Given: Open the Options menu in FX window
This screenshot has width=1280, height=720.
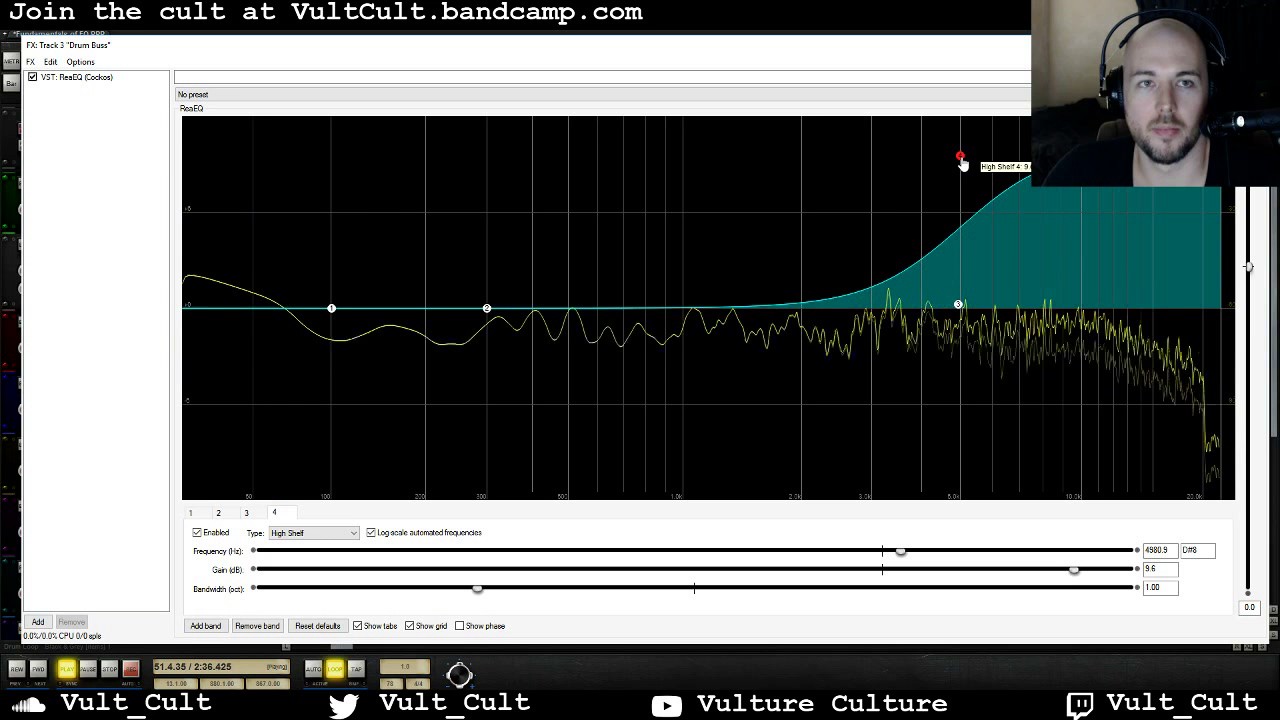Looking at the screenshot, I should coord(80,62).
